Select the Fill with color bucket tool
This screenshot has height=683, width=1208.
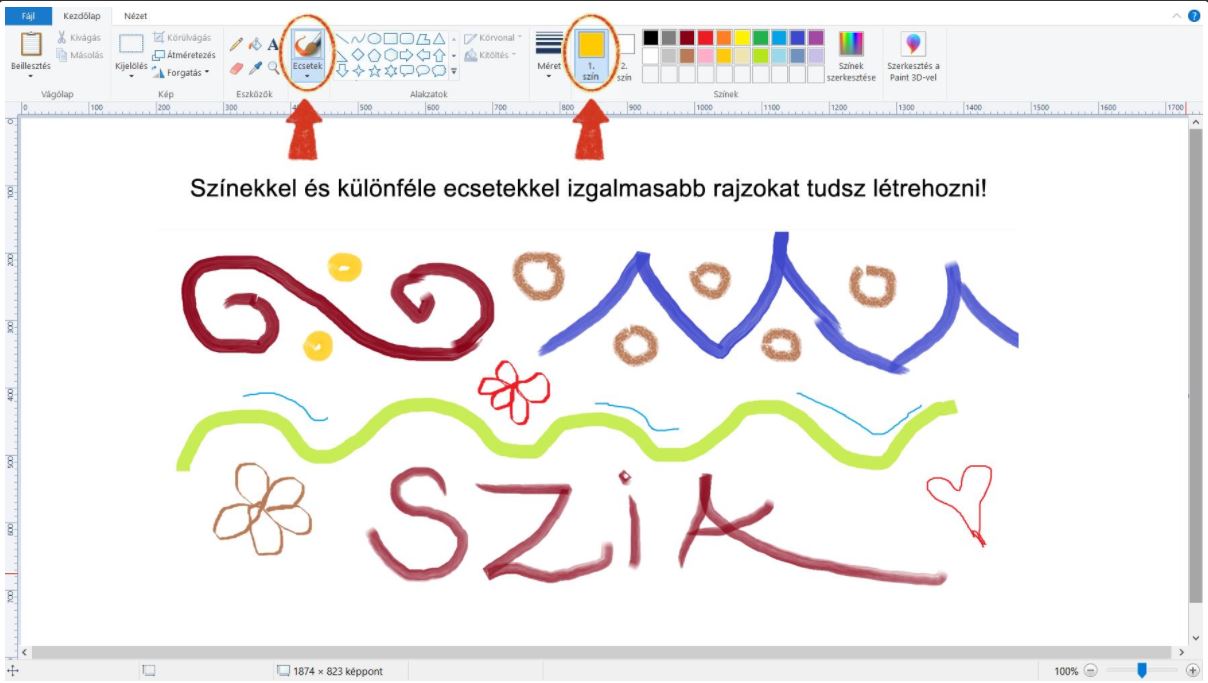[x=255, y=44]
